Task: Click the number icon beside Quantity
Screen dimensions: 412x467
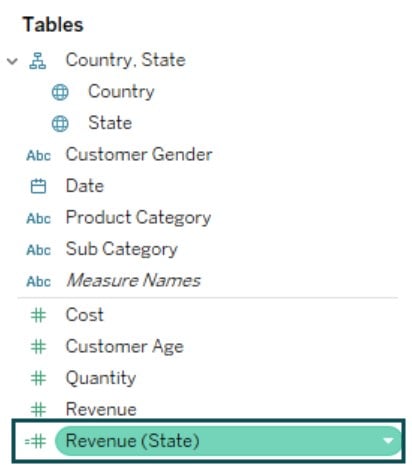Action: pyautogui.click(x=38, y=378)
